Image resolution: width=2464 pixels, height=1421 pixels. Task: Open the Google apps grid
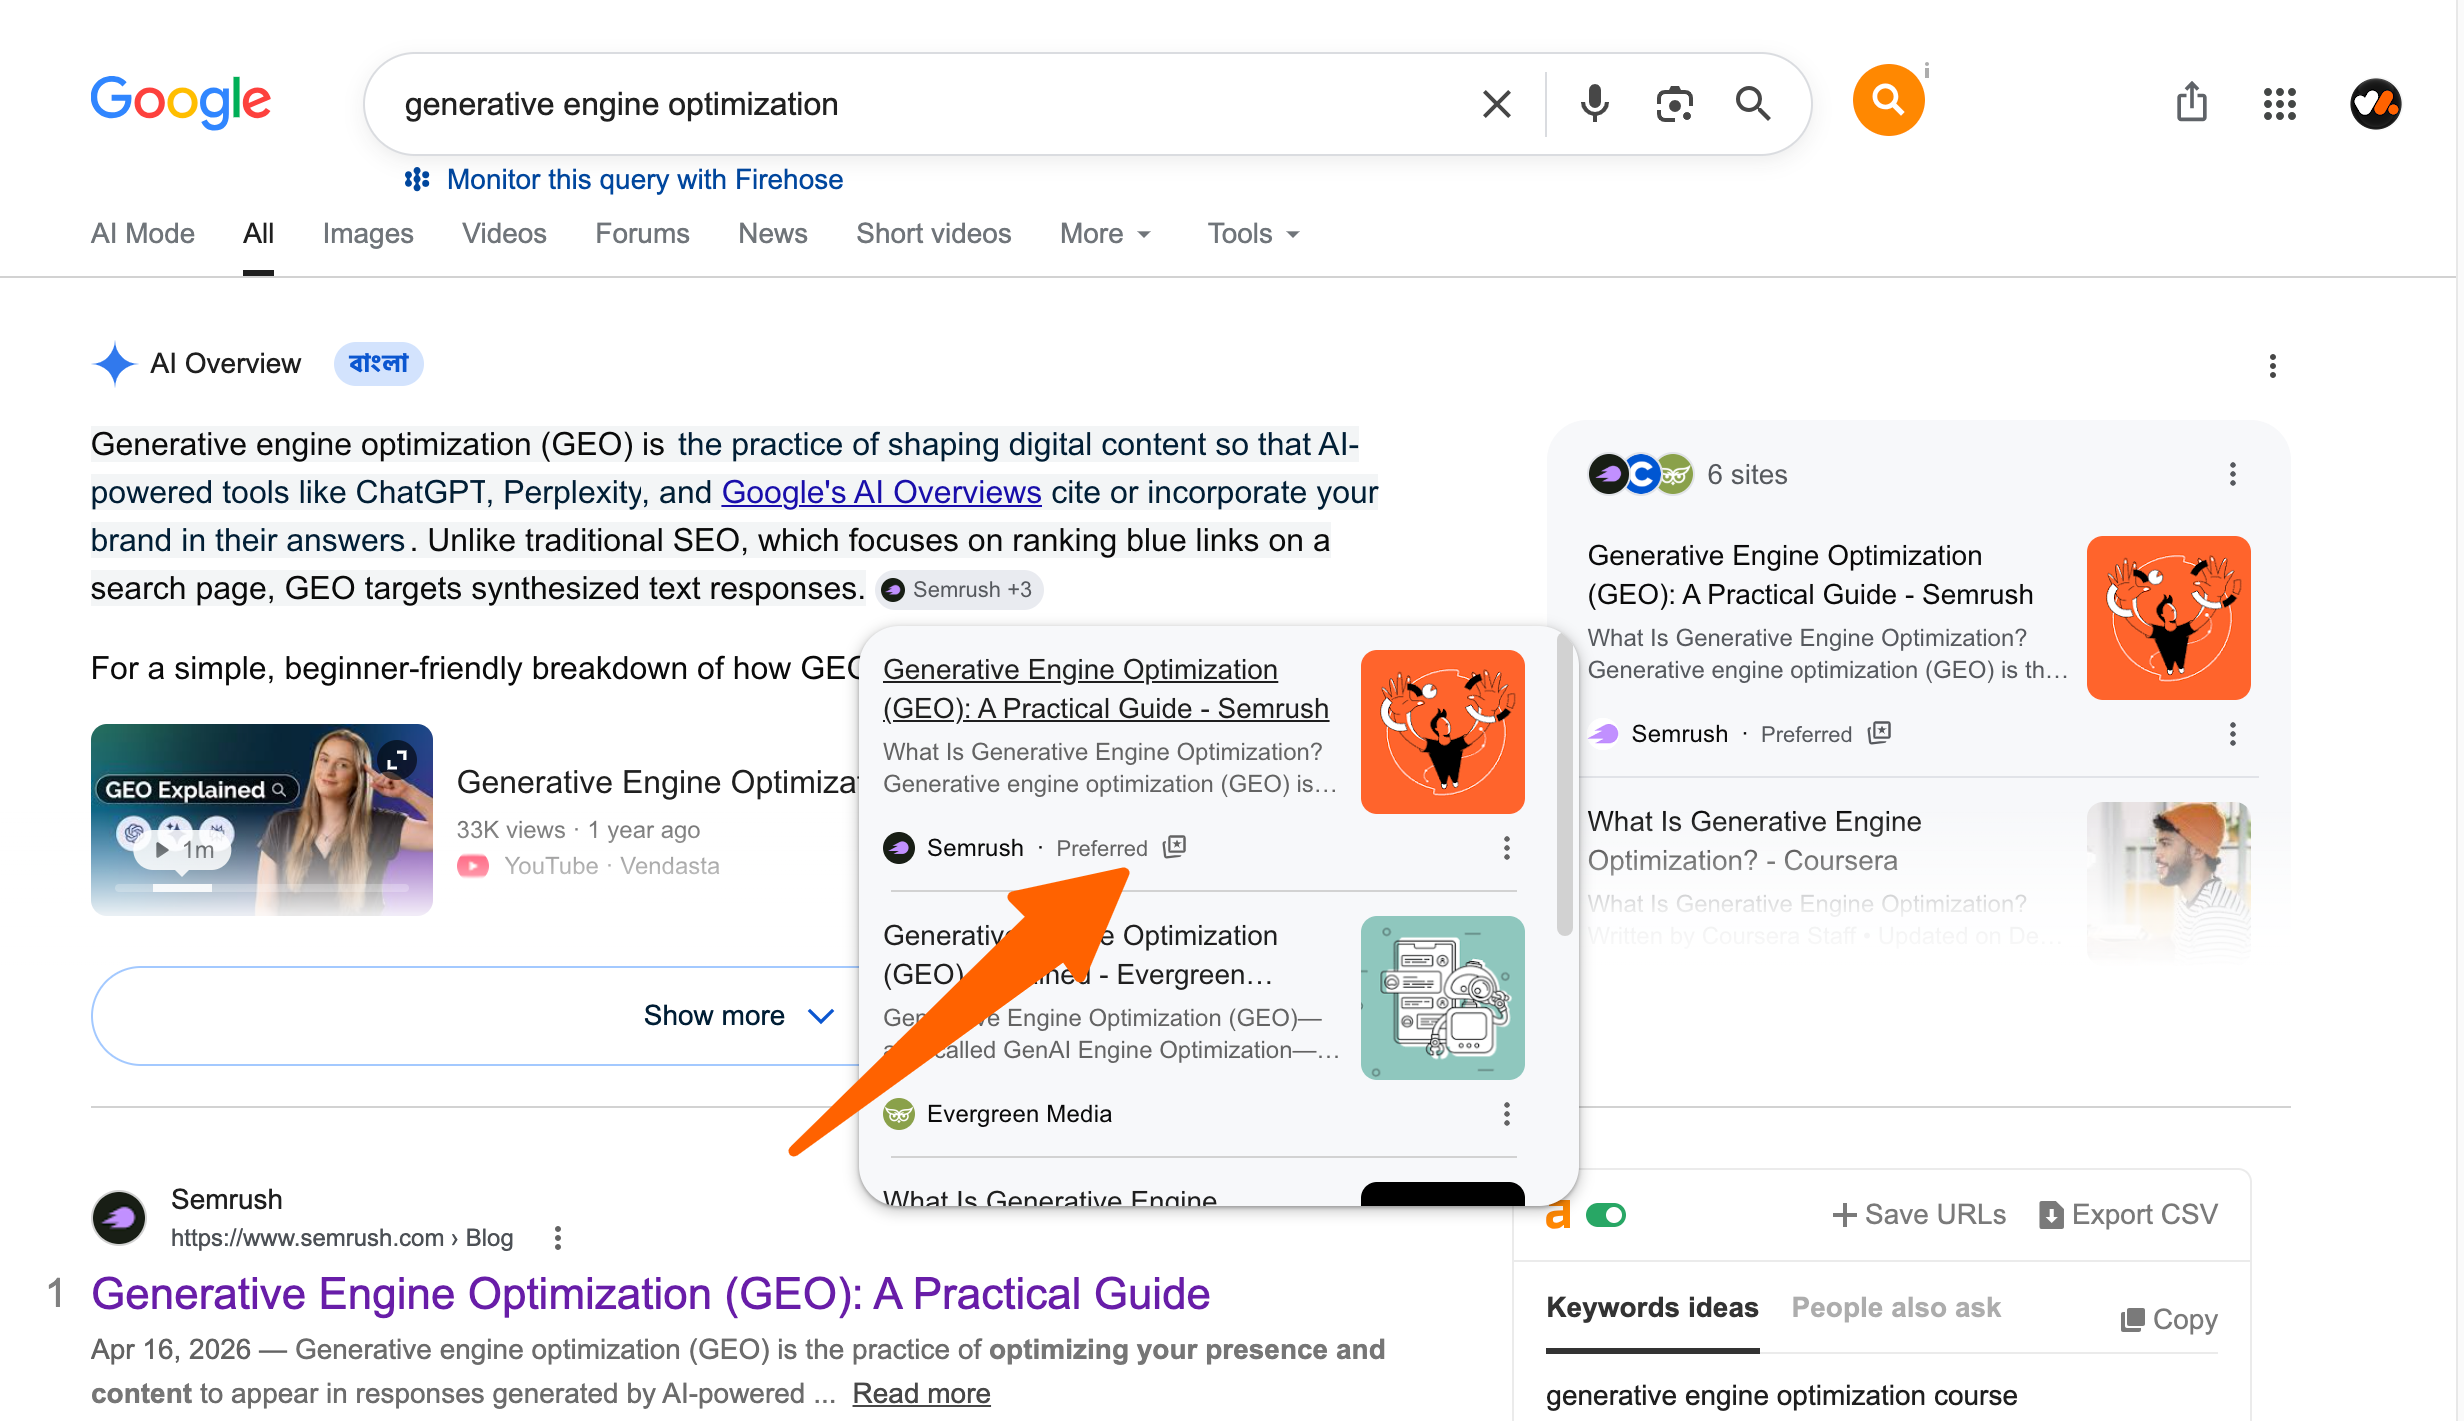2279,104
